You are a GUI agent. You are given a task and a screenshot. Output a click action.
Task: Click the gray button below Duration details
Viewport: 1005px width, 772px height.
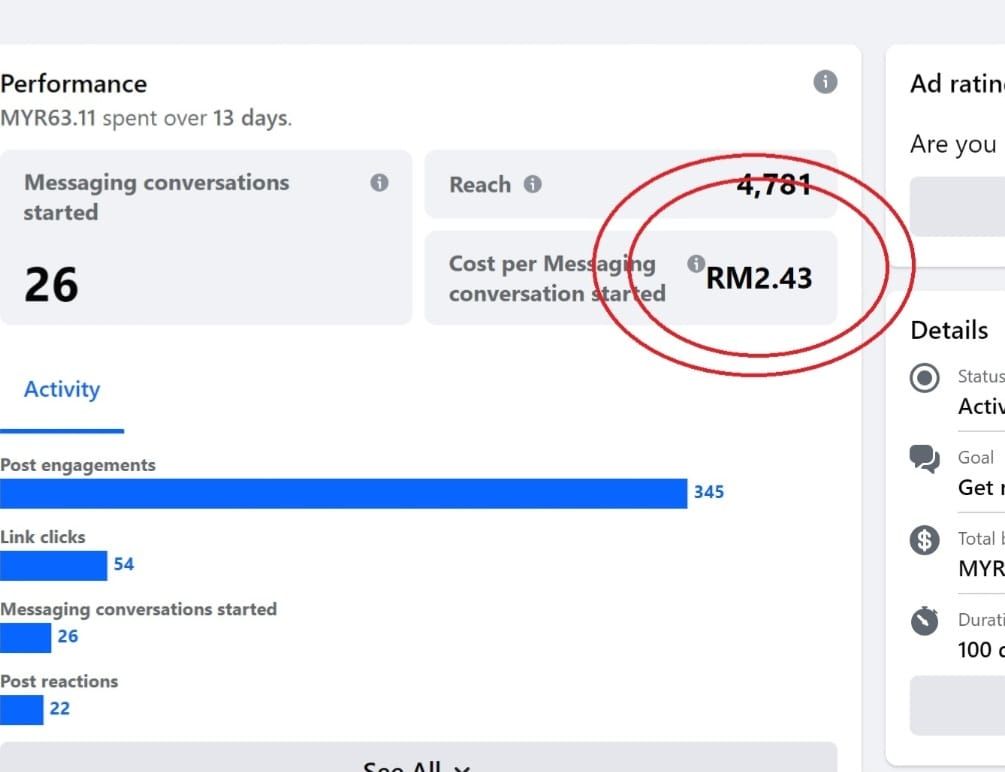pyautogui.click(x=958, y=705)
